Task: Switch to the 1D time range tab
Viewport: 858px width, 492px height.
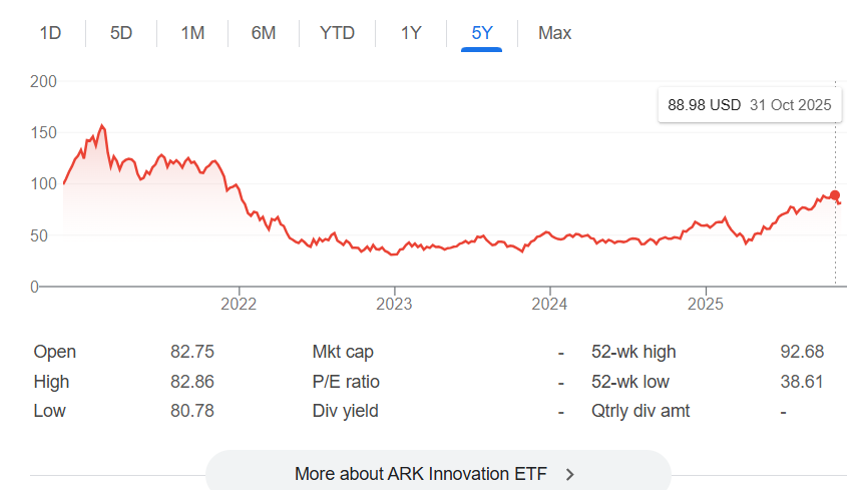Action: tap(50, 33)
